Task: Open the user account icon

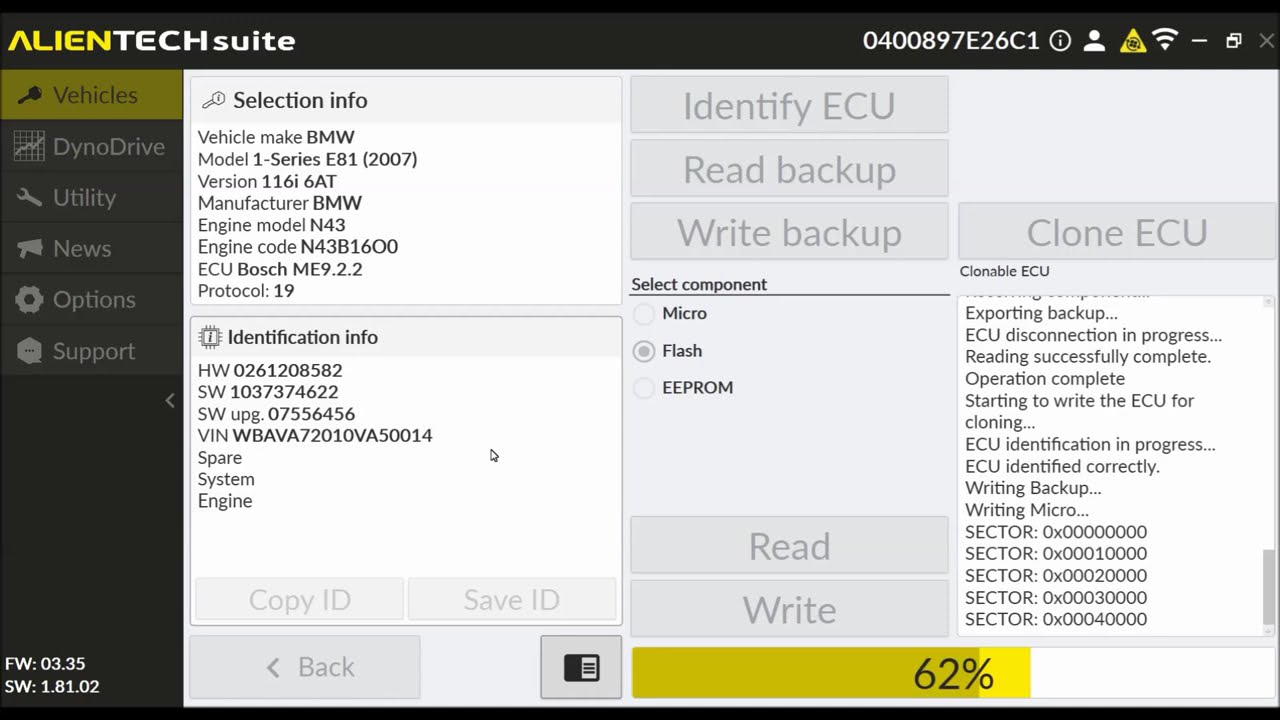Action: point(1094,41)
